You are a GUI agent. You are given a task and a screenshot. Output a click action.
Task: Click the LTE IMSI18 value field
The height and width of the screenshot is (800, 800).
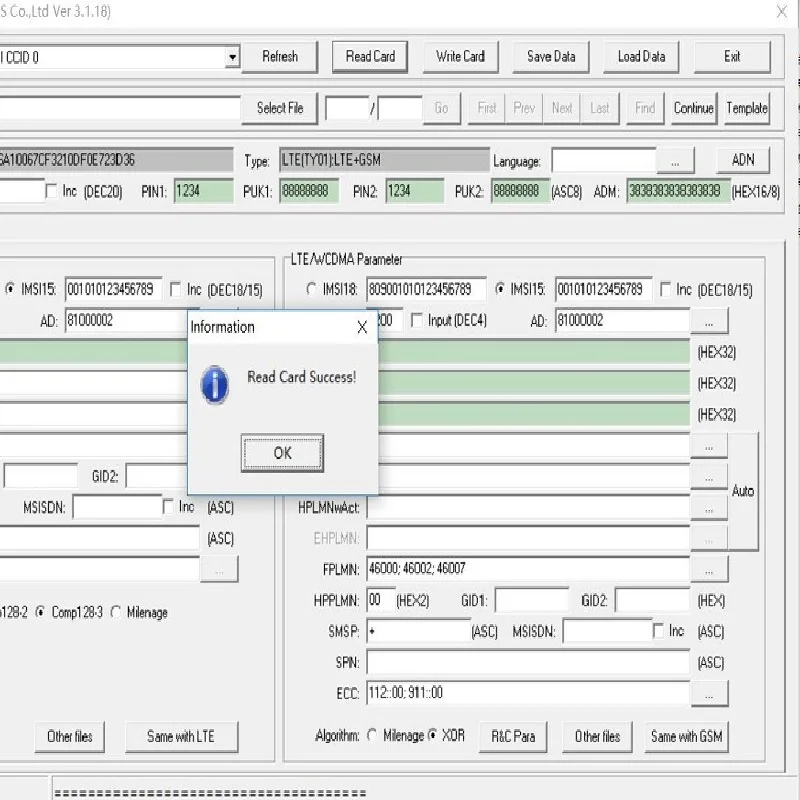tap(427, 290)
